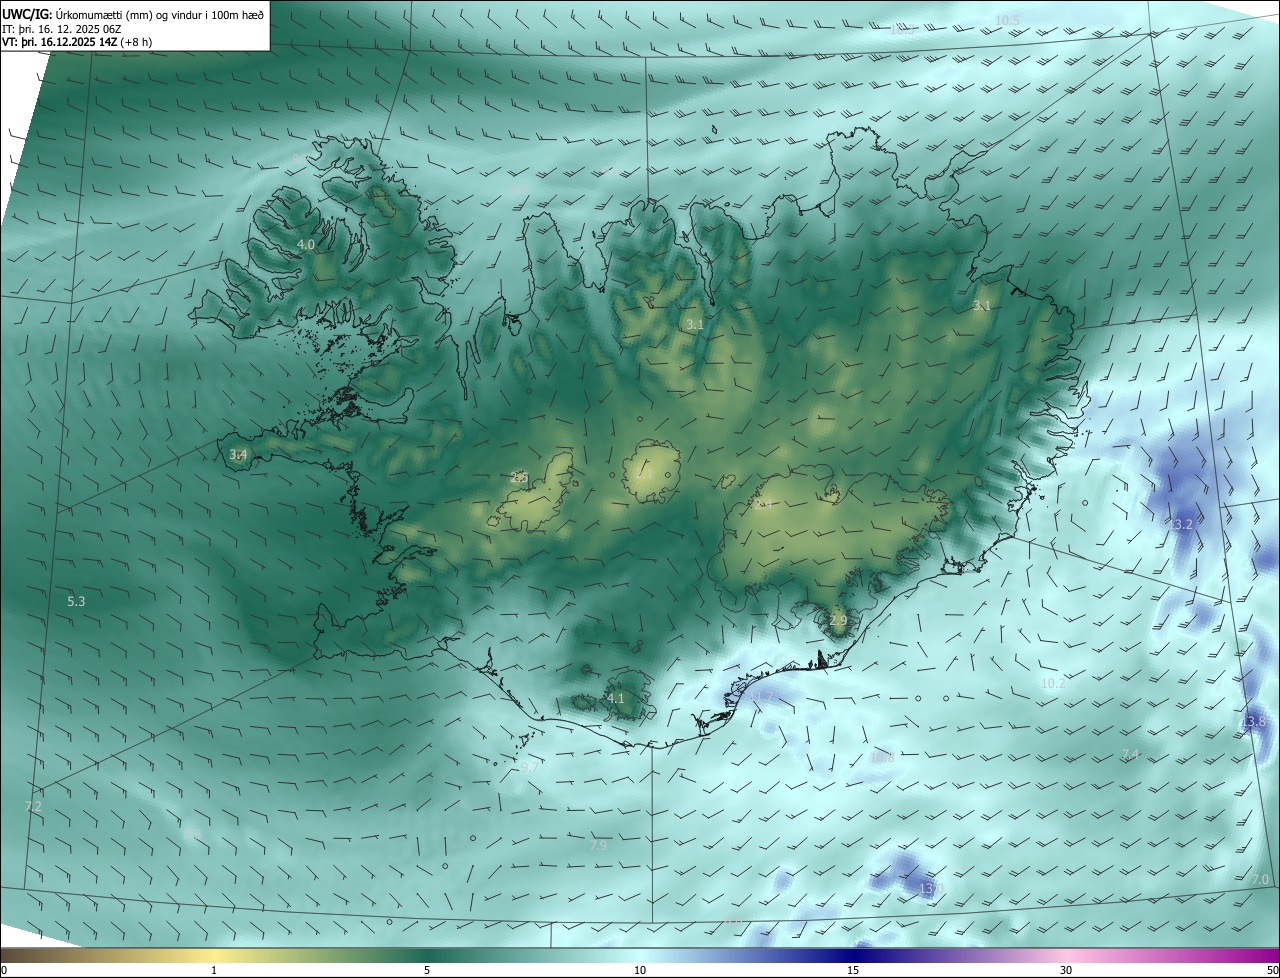
Task: Click the 3.2 value in the blue area
Action: (1183, 524)
